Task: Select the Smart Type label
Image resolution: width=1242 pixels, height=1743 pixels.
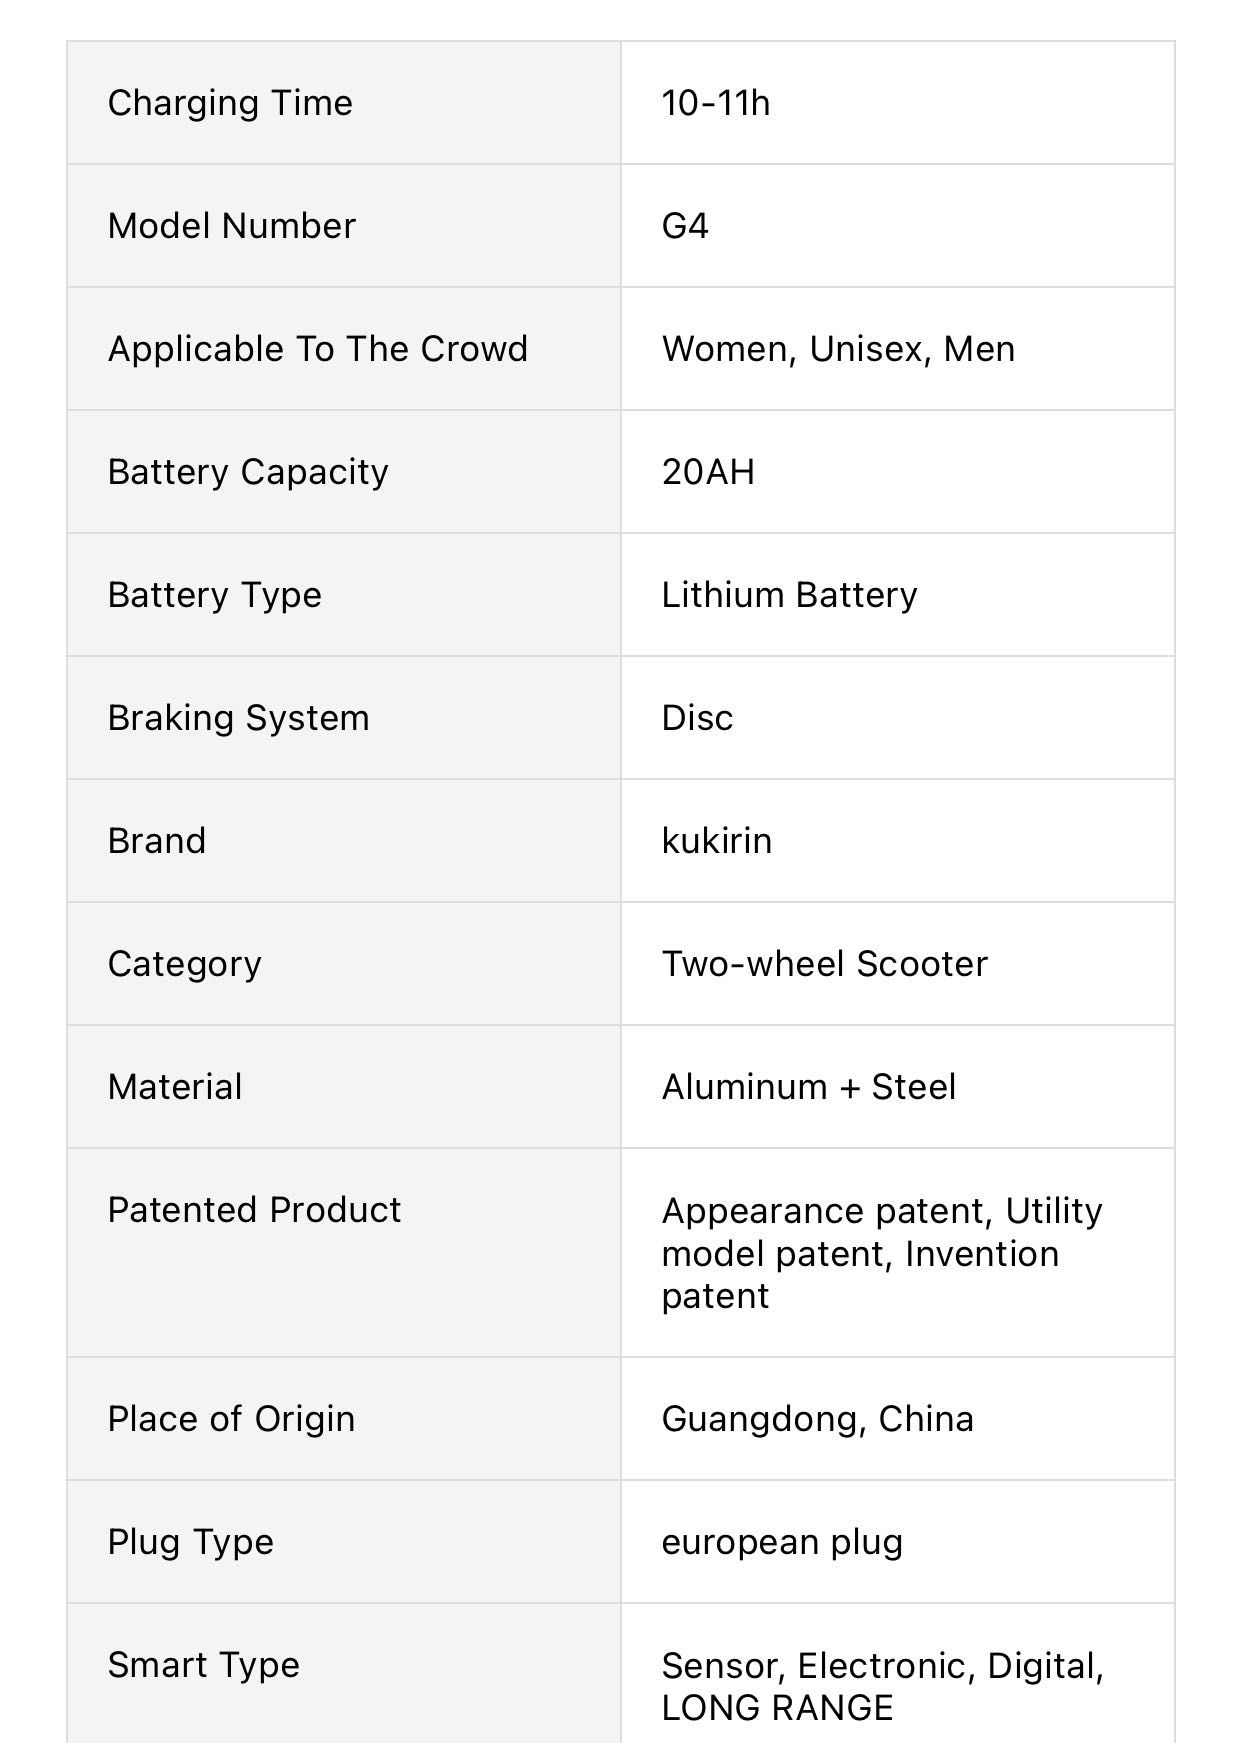Action: 203,1665
